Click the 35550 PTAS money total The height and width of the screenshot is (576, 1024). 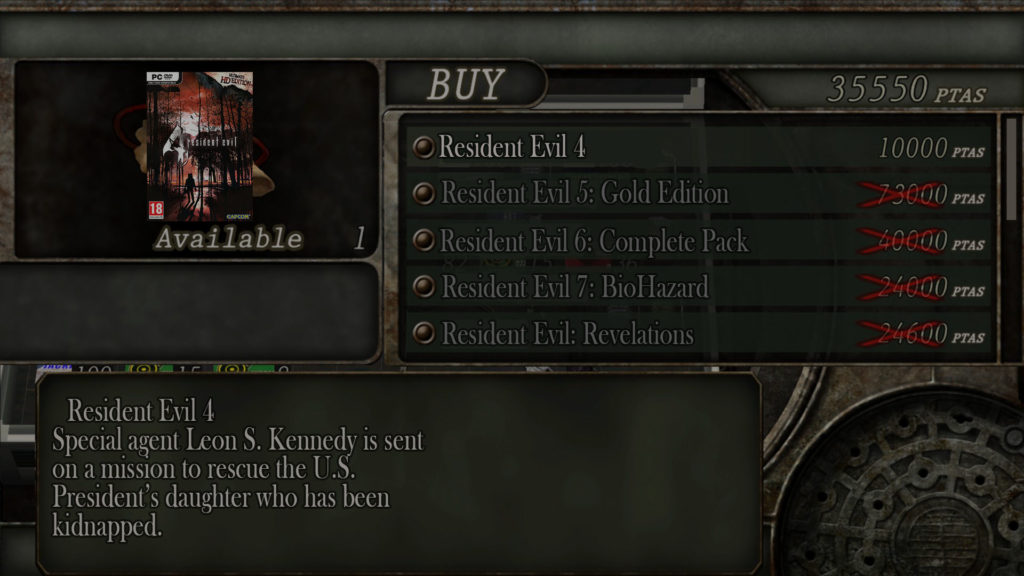pyautogui.click(x=906, y=89)
